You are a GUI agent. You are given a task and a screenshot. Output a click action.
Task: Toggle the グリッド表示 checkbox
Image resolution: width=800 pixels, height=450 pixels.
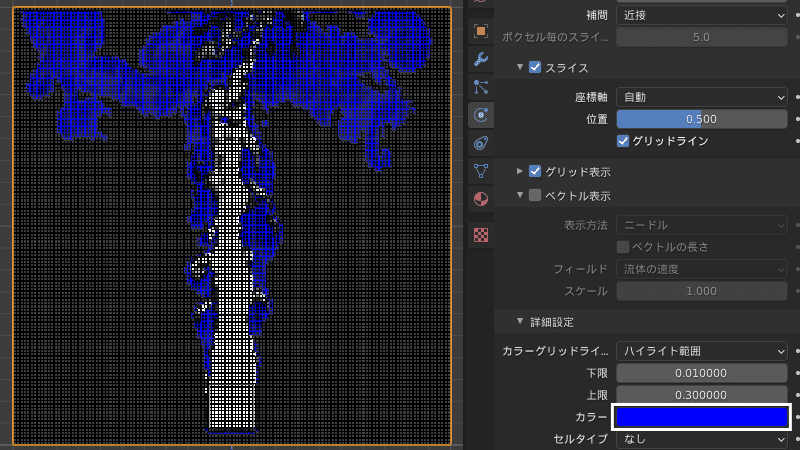(535, 171)
